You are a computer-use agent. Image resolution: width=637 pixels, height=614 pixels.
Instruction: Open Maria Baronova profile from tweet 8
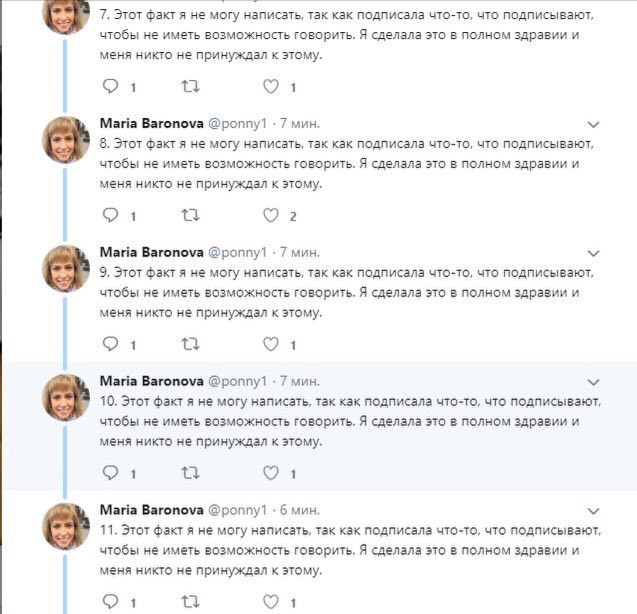152,123
